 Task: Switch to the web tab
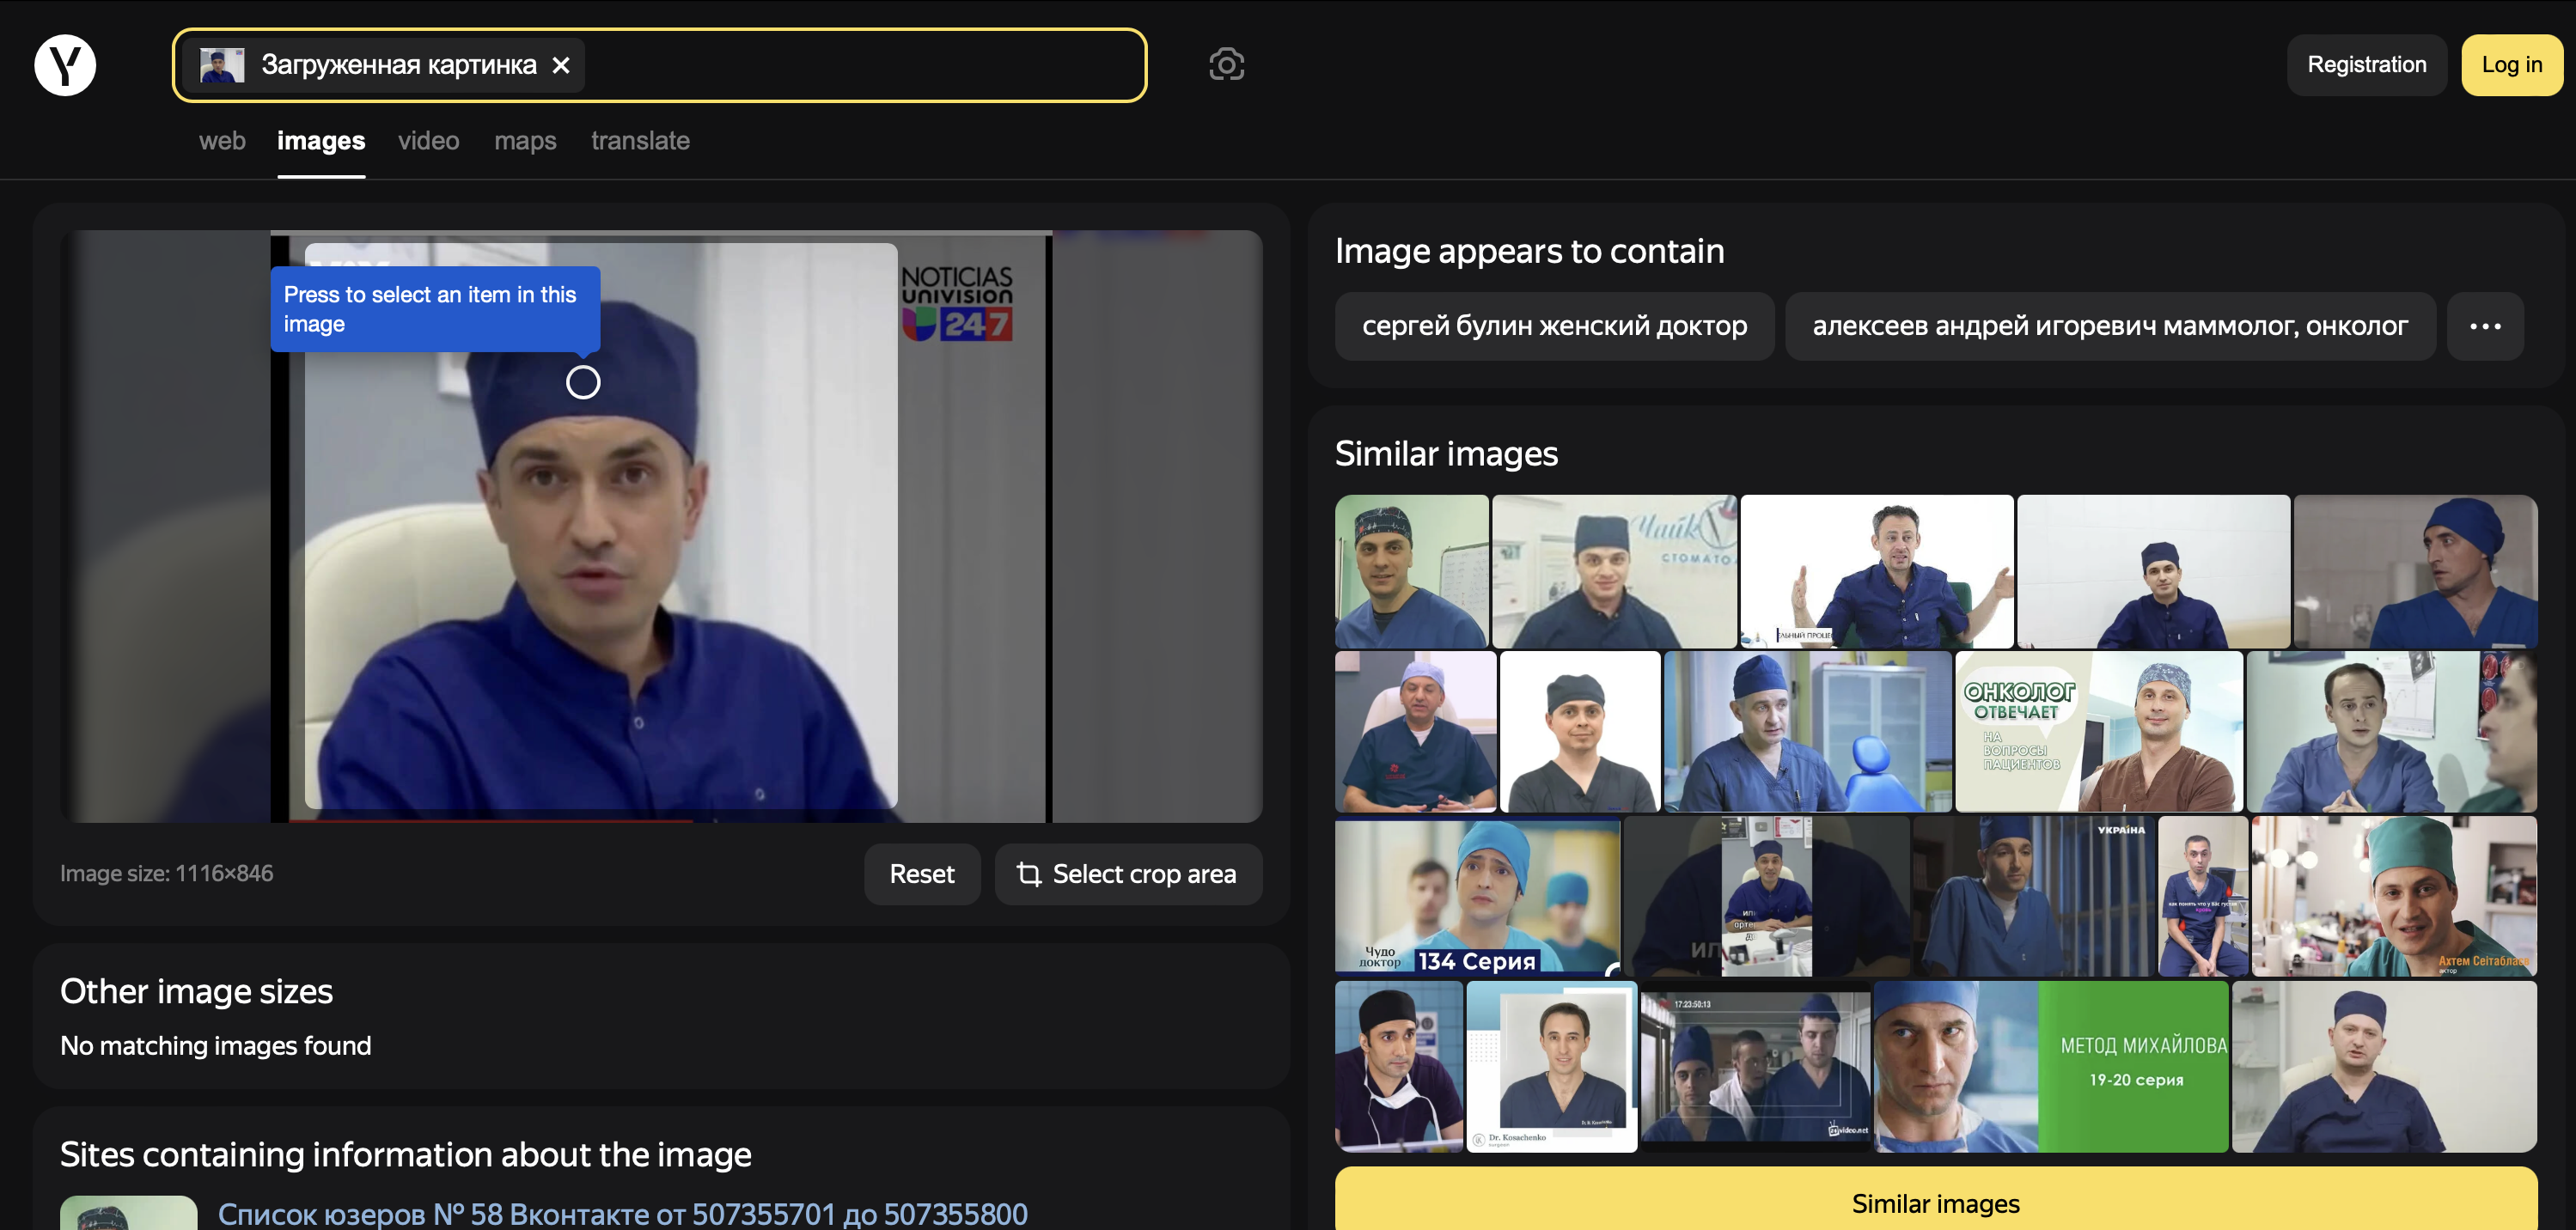click(222, 141)
